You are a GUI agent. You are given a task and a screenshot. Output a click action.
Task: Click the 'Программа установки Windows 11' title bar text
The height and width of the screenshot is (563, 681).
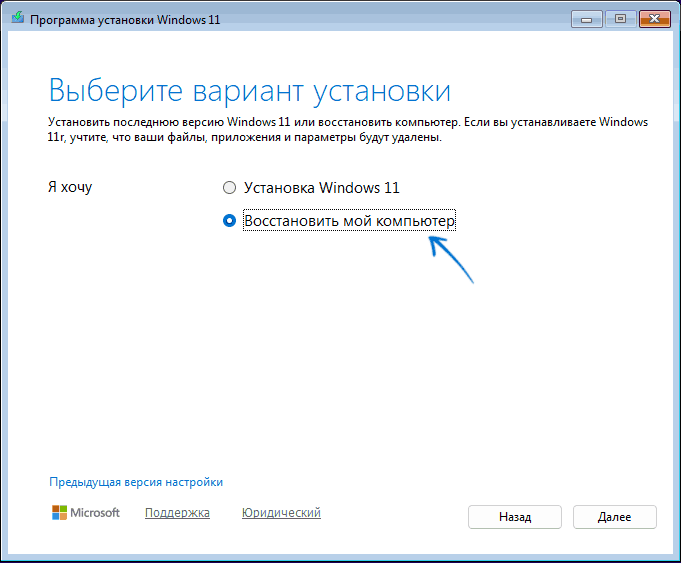[125, 20]
